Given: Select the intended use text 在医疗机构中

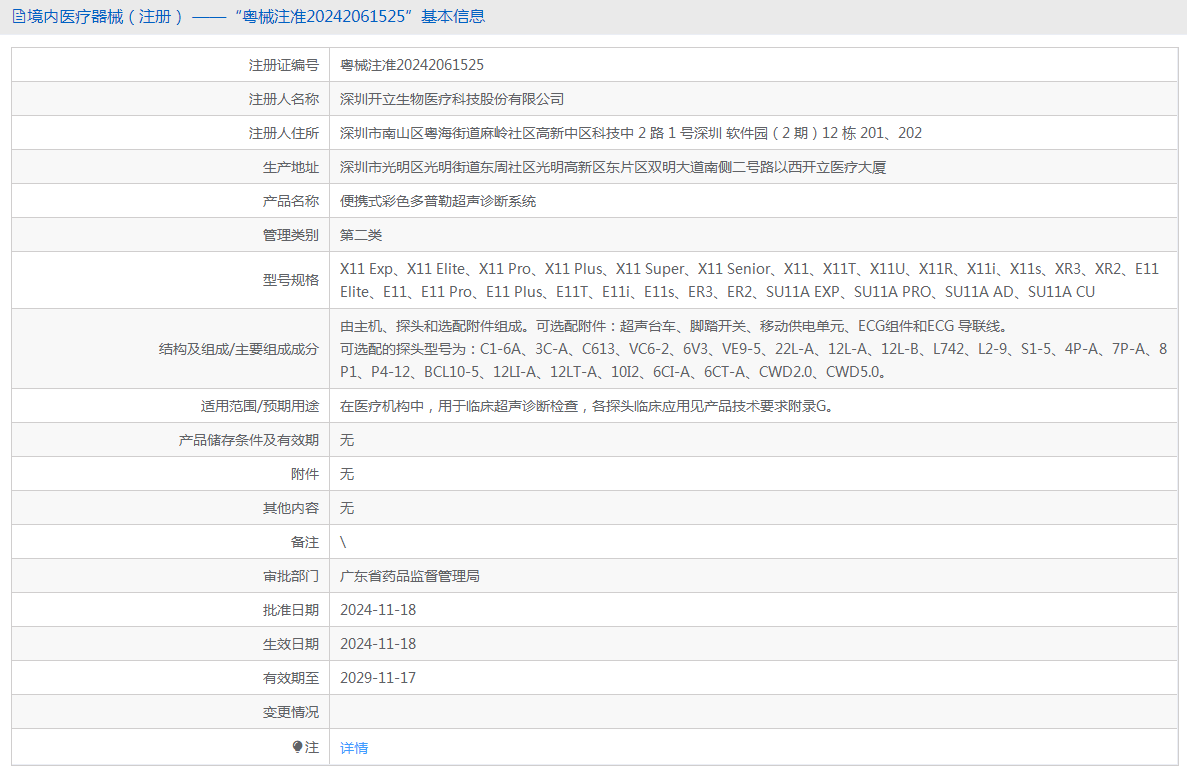Looking at the screenshot, I should point(588,407).
